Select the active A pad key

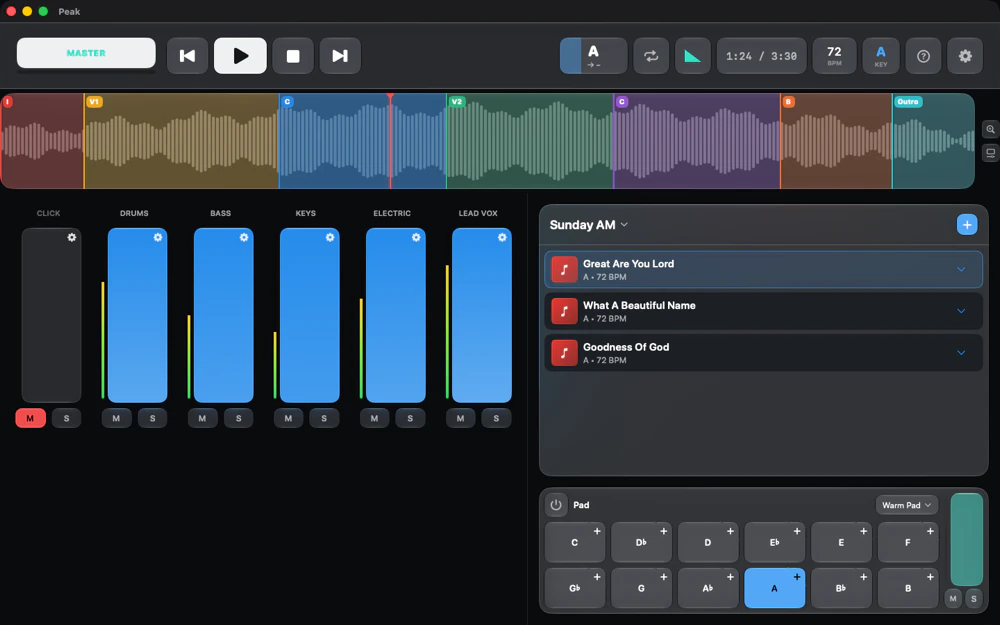tap(774, 588)
